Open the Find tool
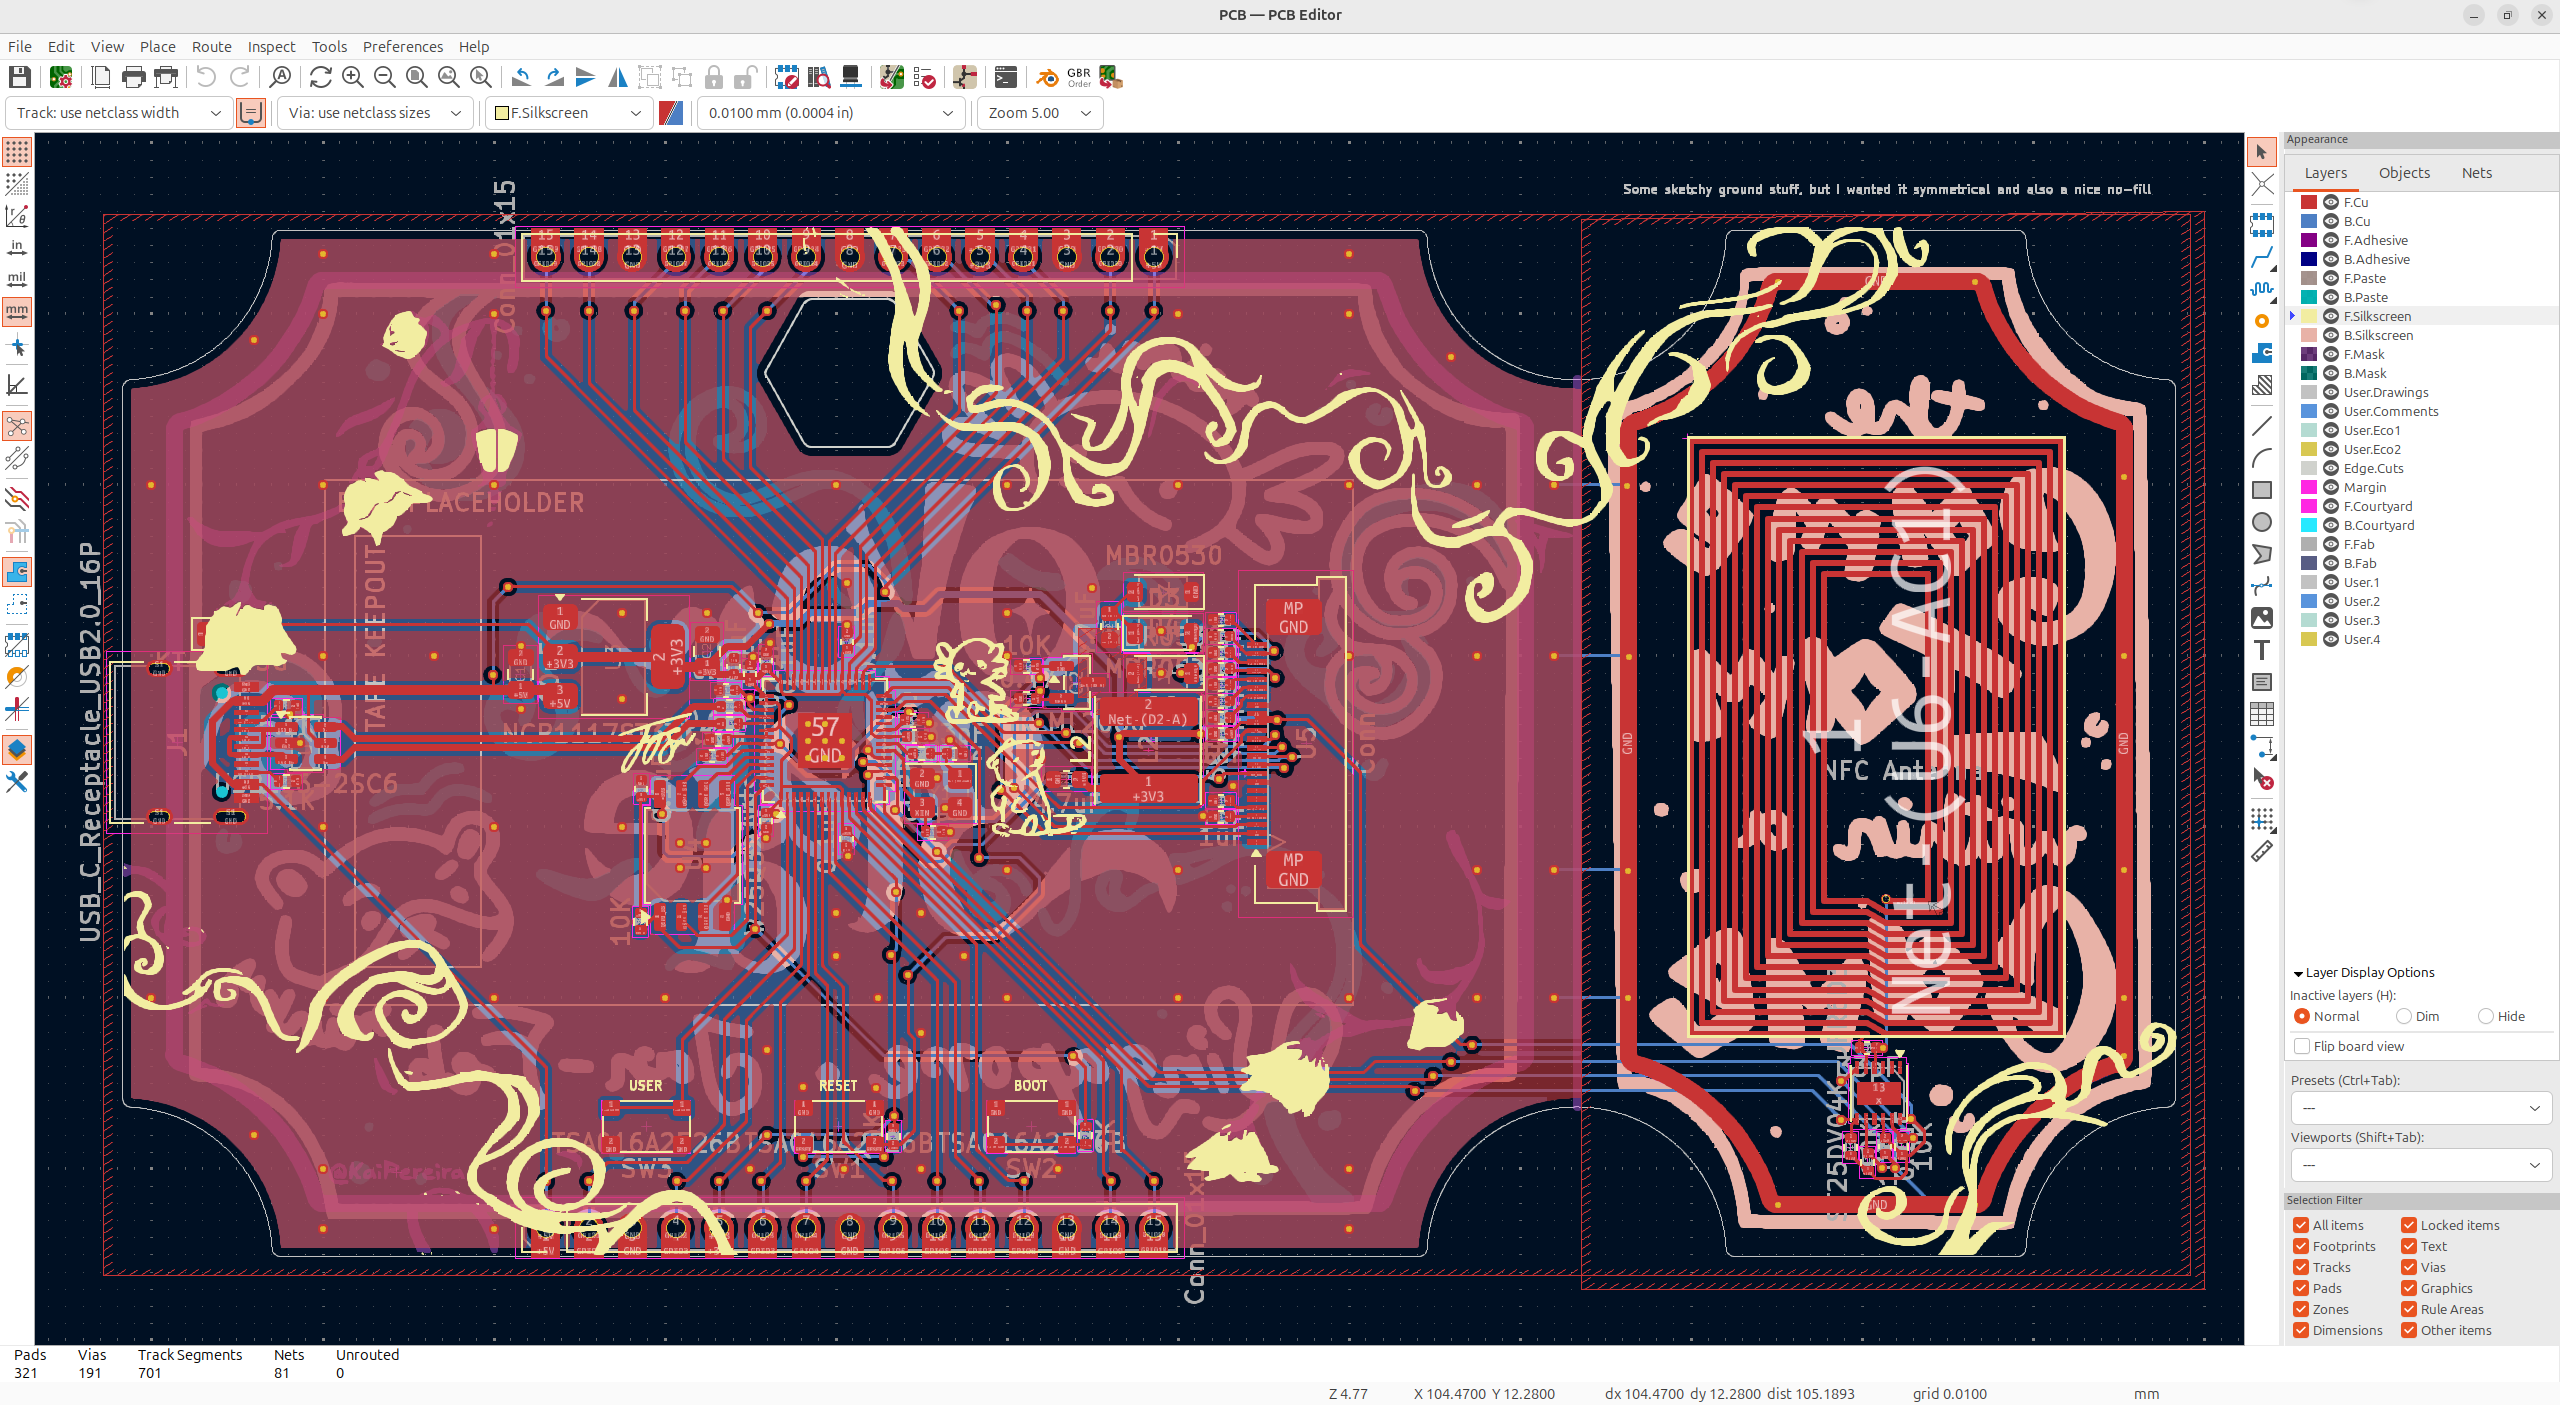Viewport: 2560px width, 1405px height. click(x=281, y=77)
